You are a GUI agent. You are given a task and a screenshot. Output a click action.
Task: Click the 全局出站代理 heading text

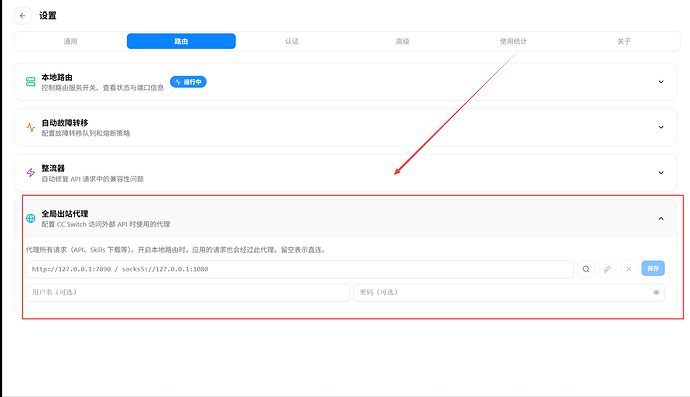[x=65, y=214]
